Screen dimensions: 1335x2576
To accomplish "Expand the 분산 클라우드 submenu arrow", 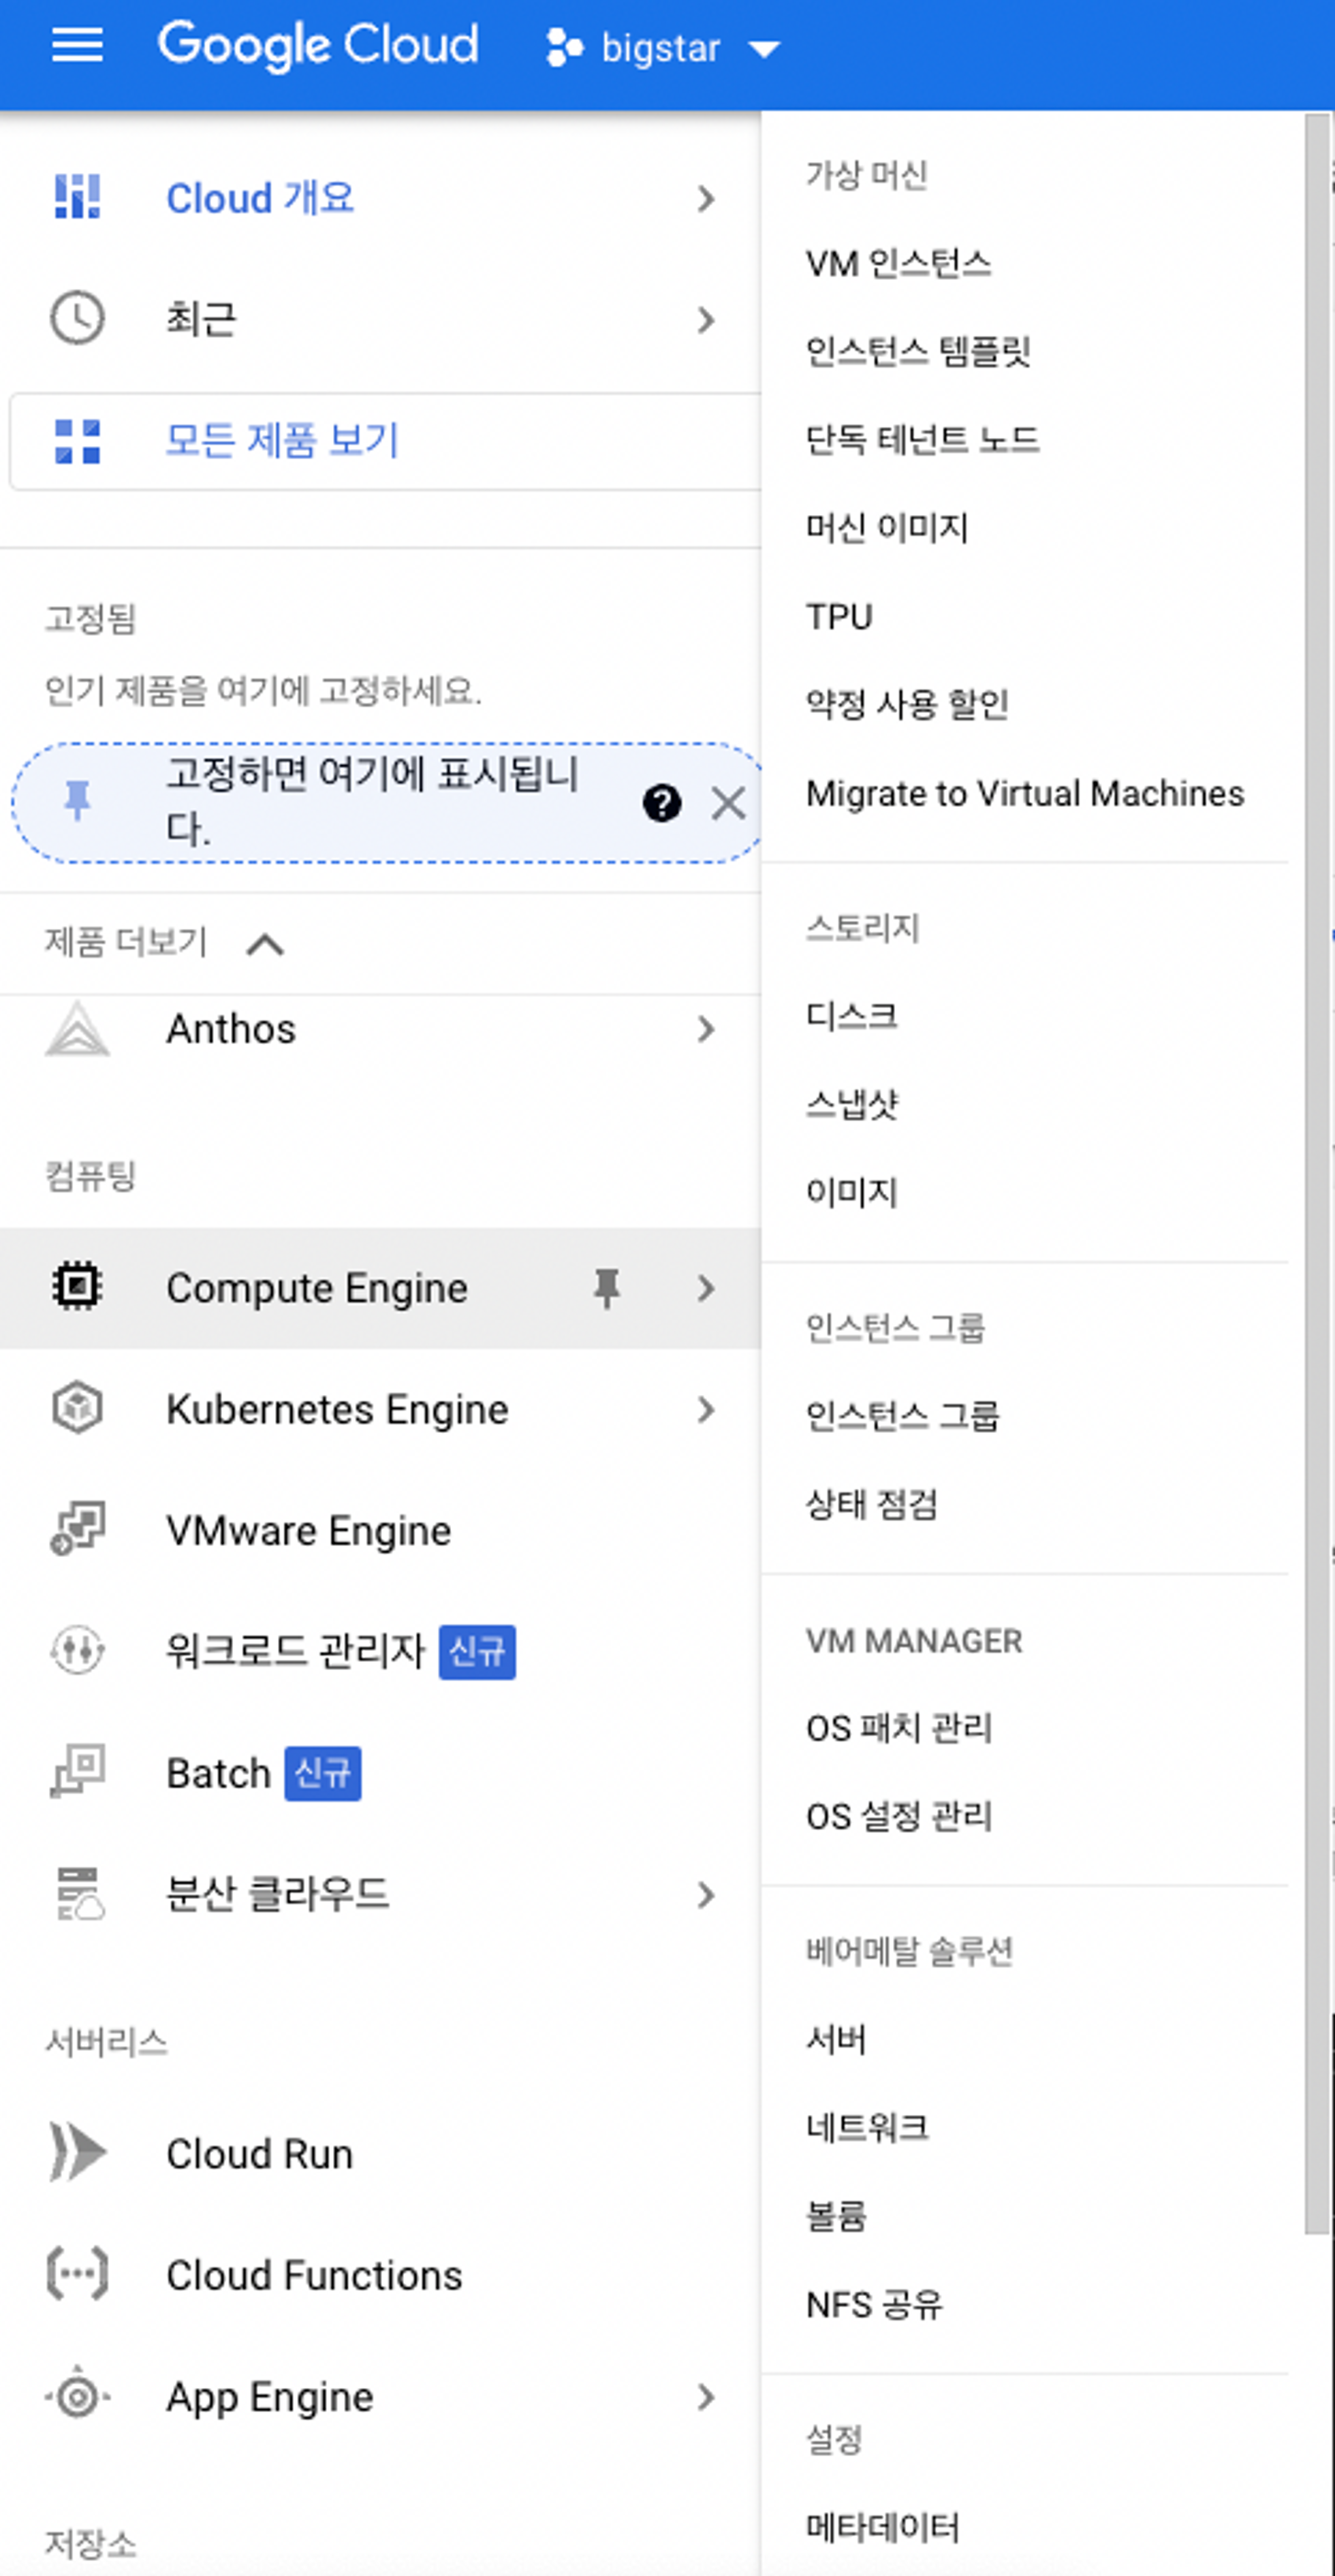I will click(706, 1894).
